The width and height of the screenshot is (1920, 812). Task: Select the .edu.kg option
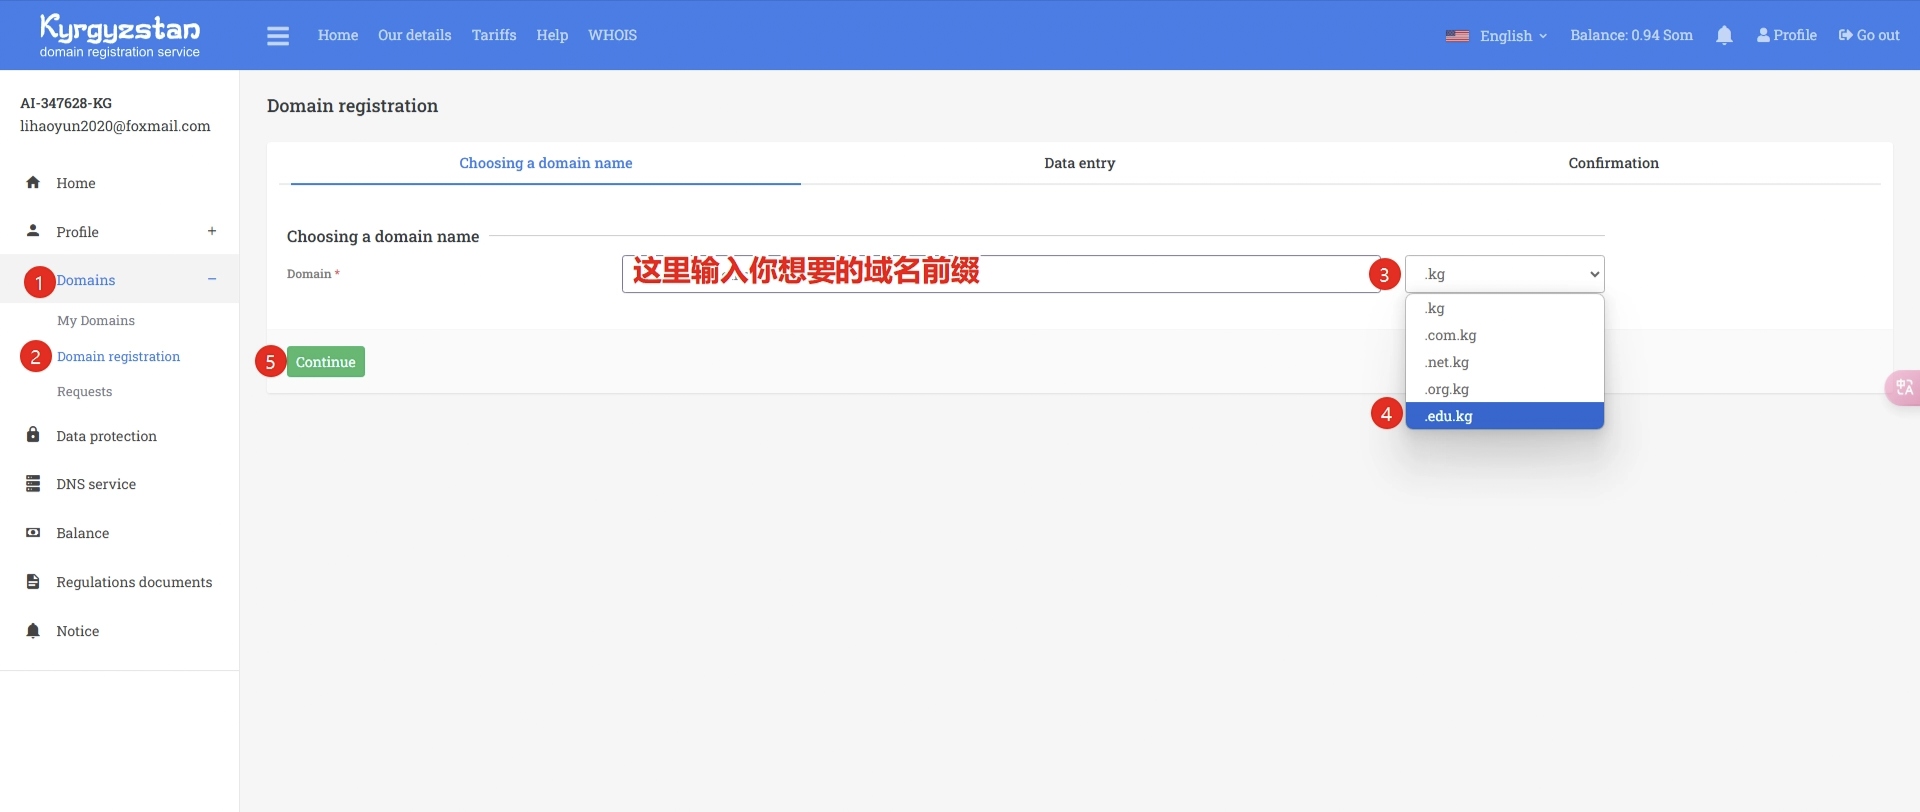tap(1504, 416)
